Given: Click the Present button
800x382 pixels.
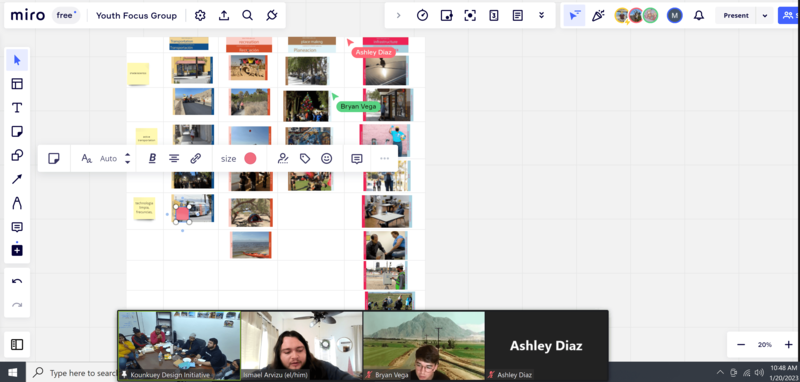Looking at the screenshot, I should click(x=736, y=15).
